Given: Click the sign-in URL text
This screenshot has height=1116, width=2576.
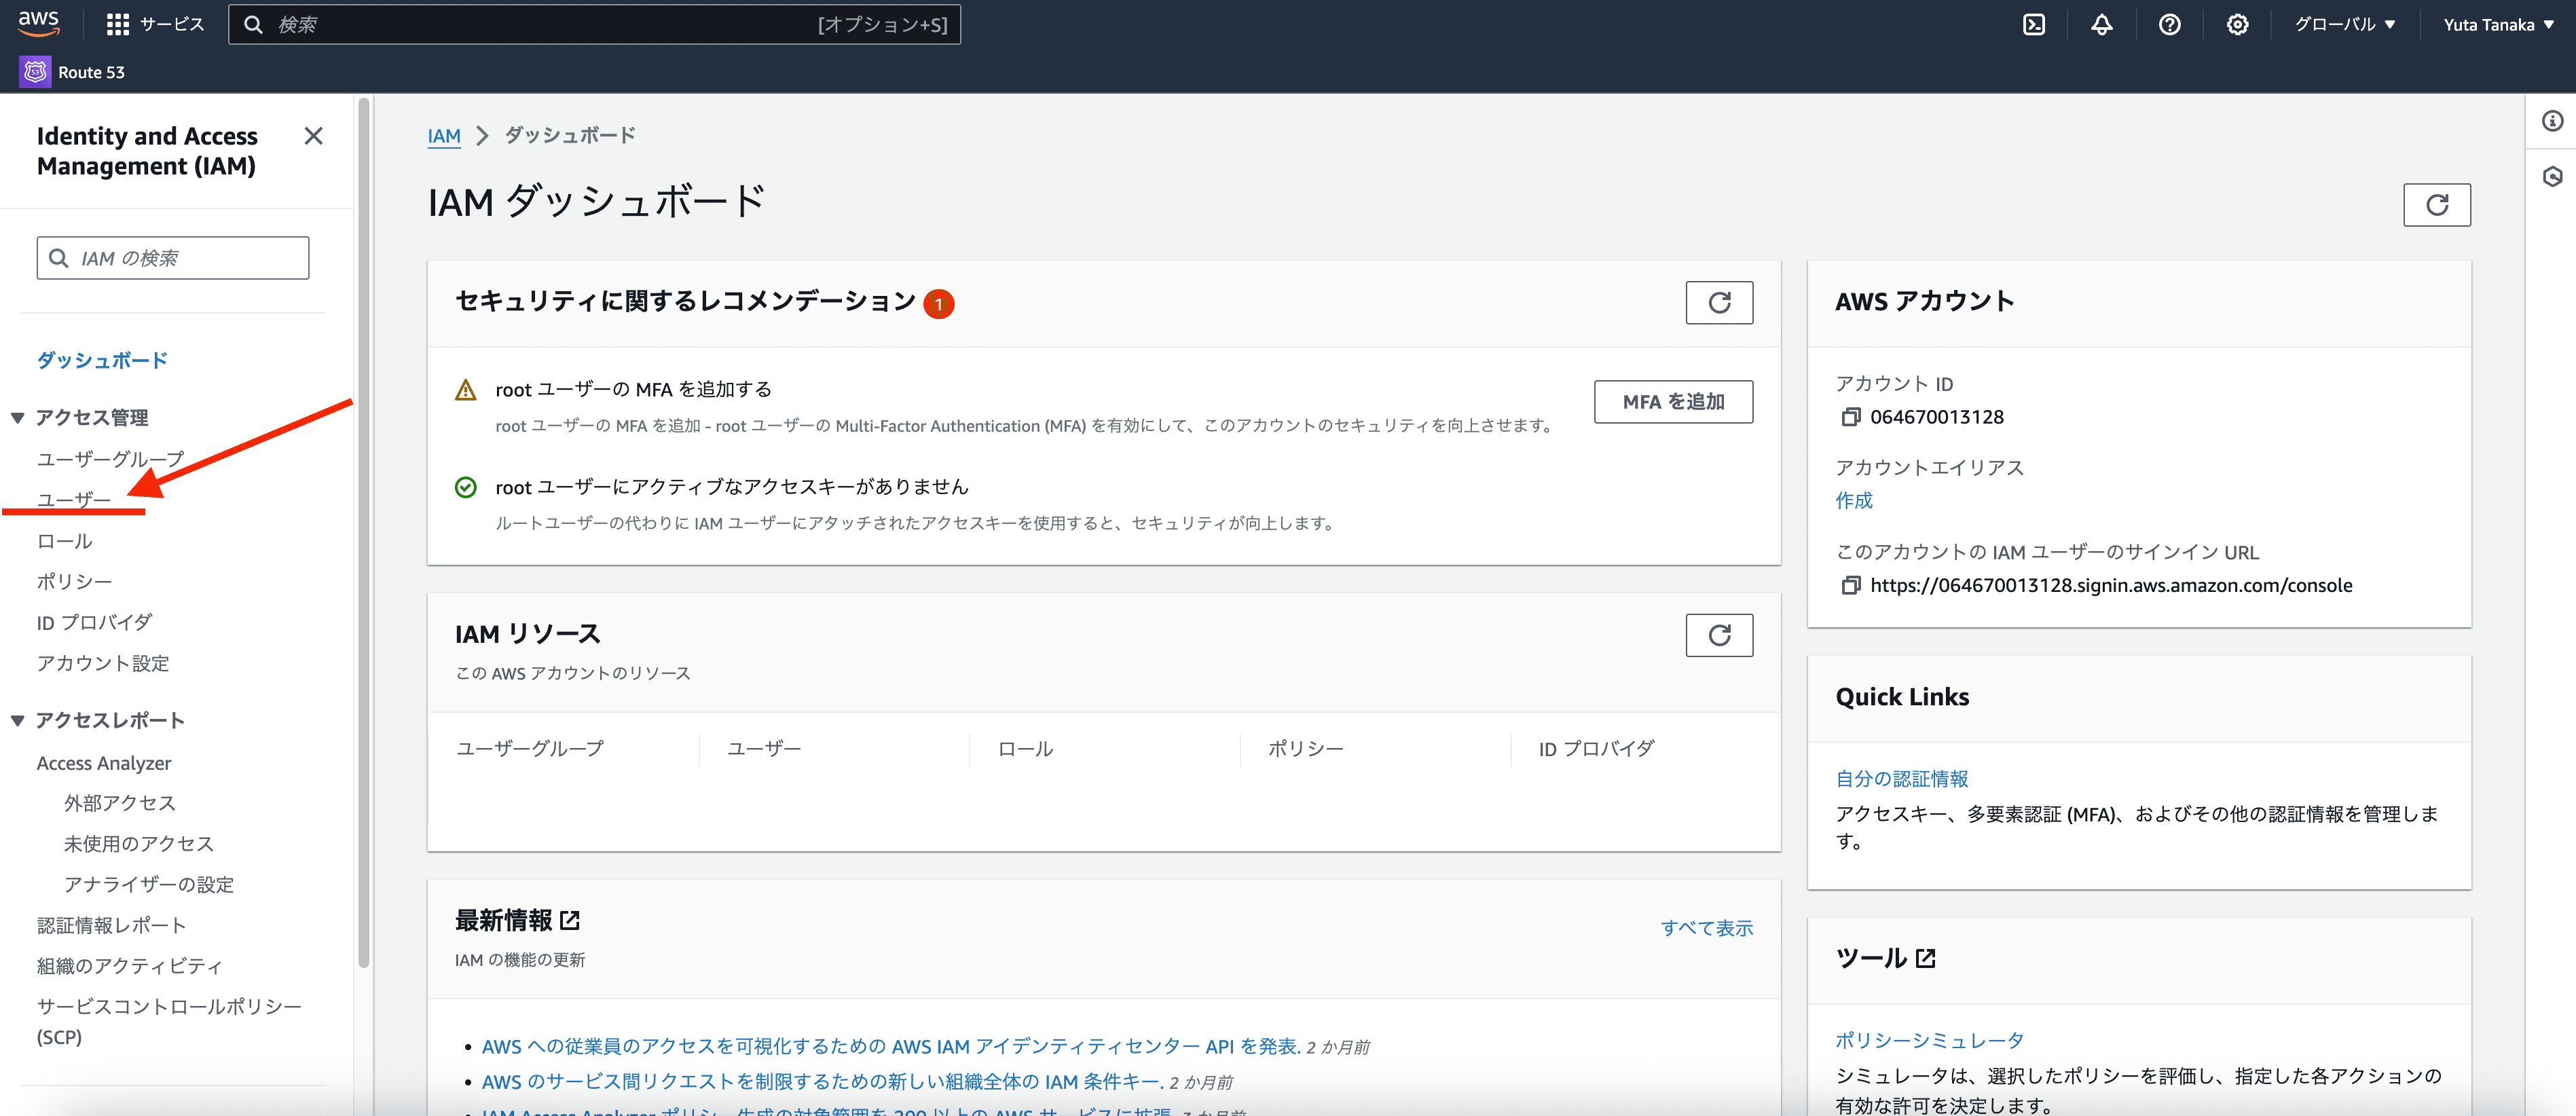Looking at the screenshot, I should (2111, 585).
